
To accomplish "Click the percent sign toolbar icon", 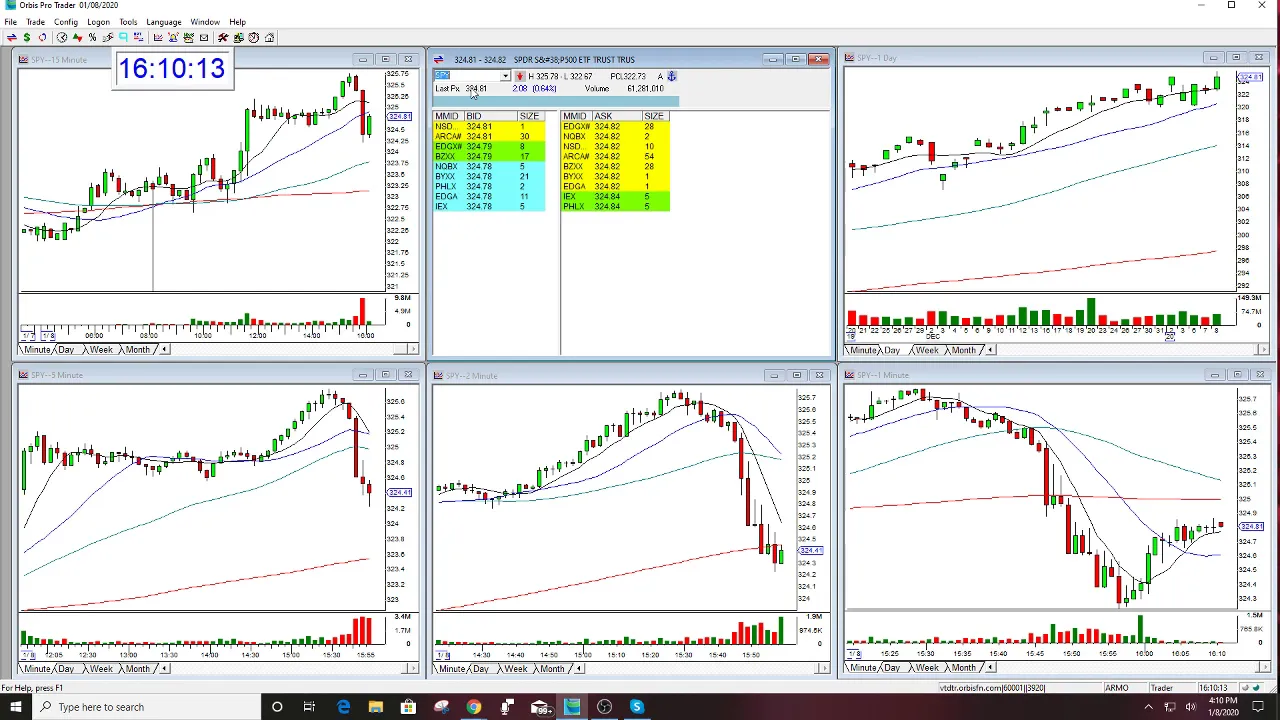I will click(92, 37).
